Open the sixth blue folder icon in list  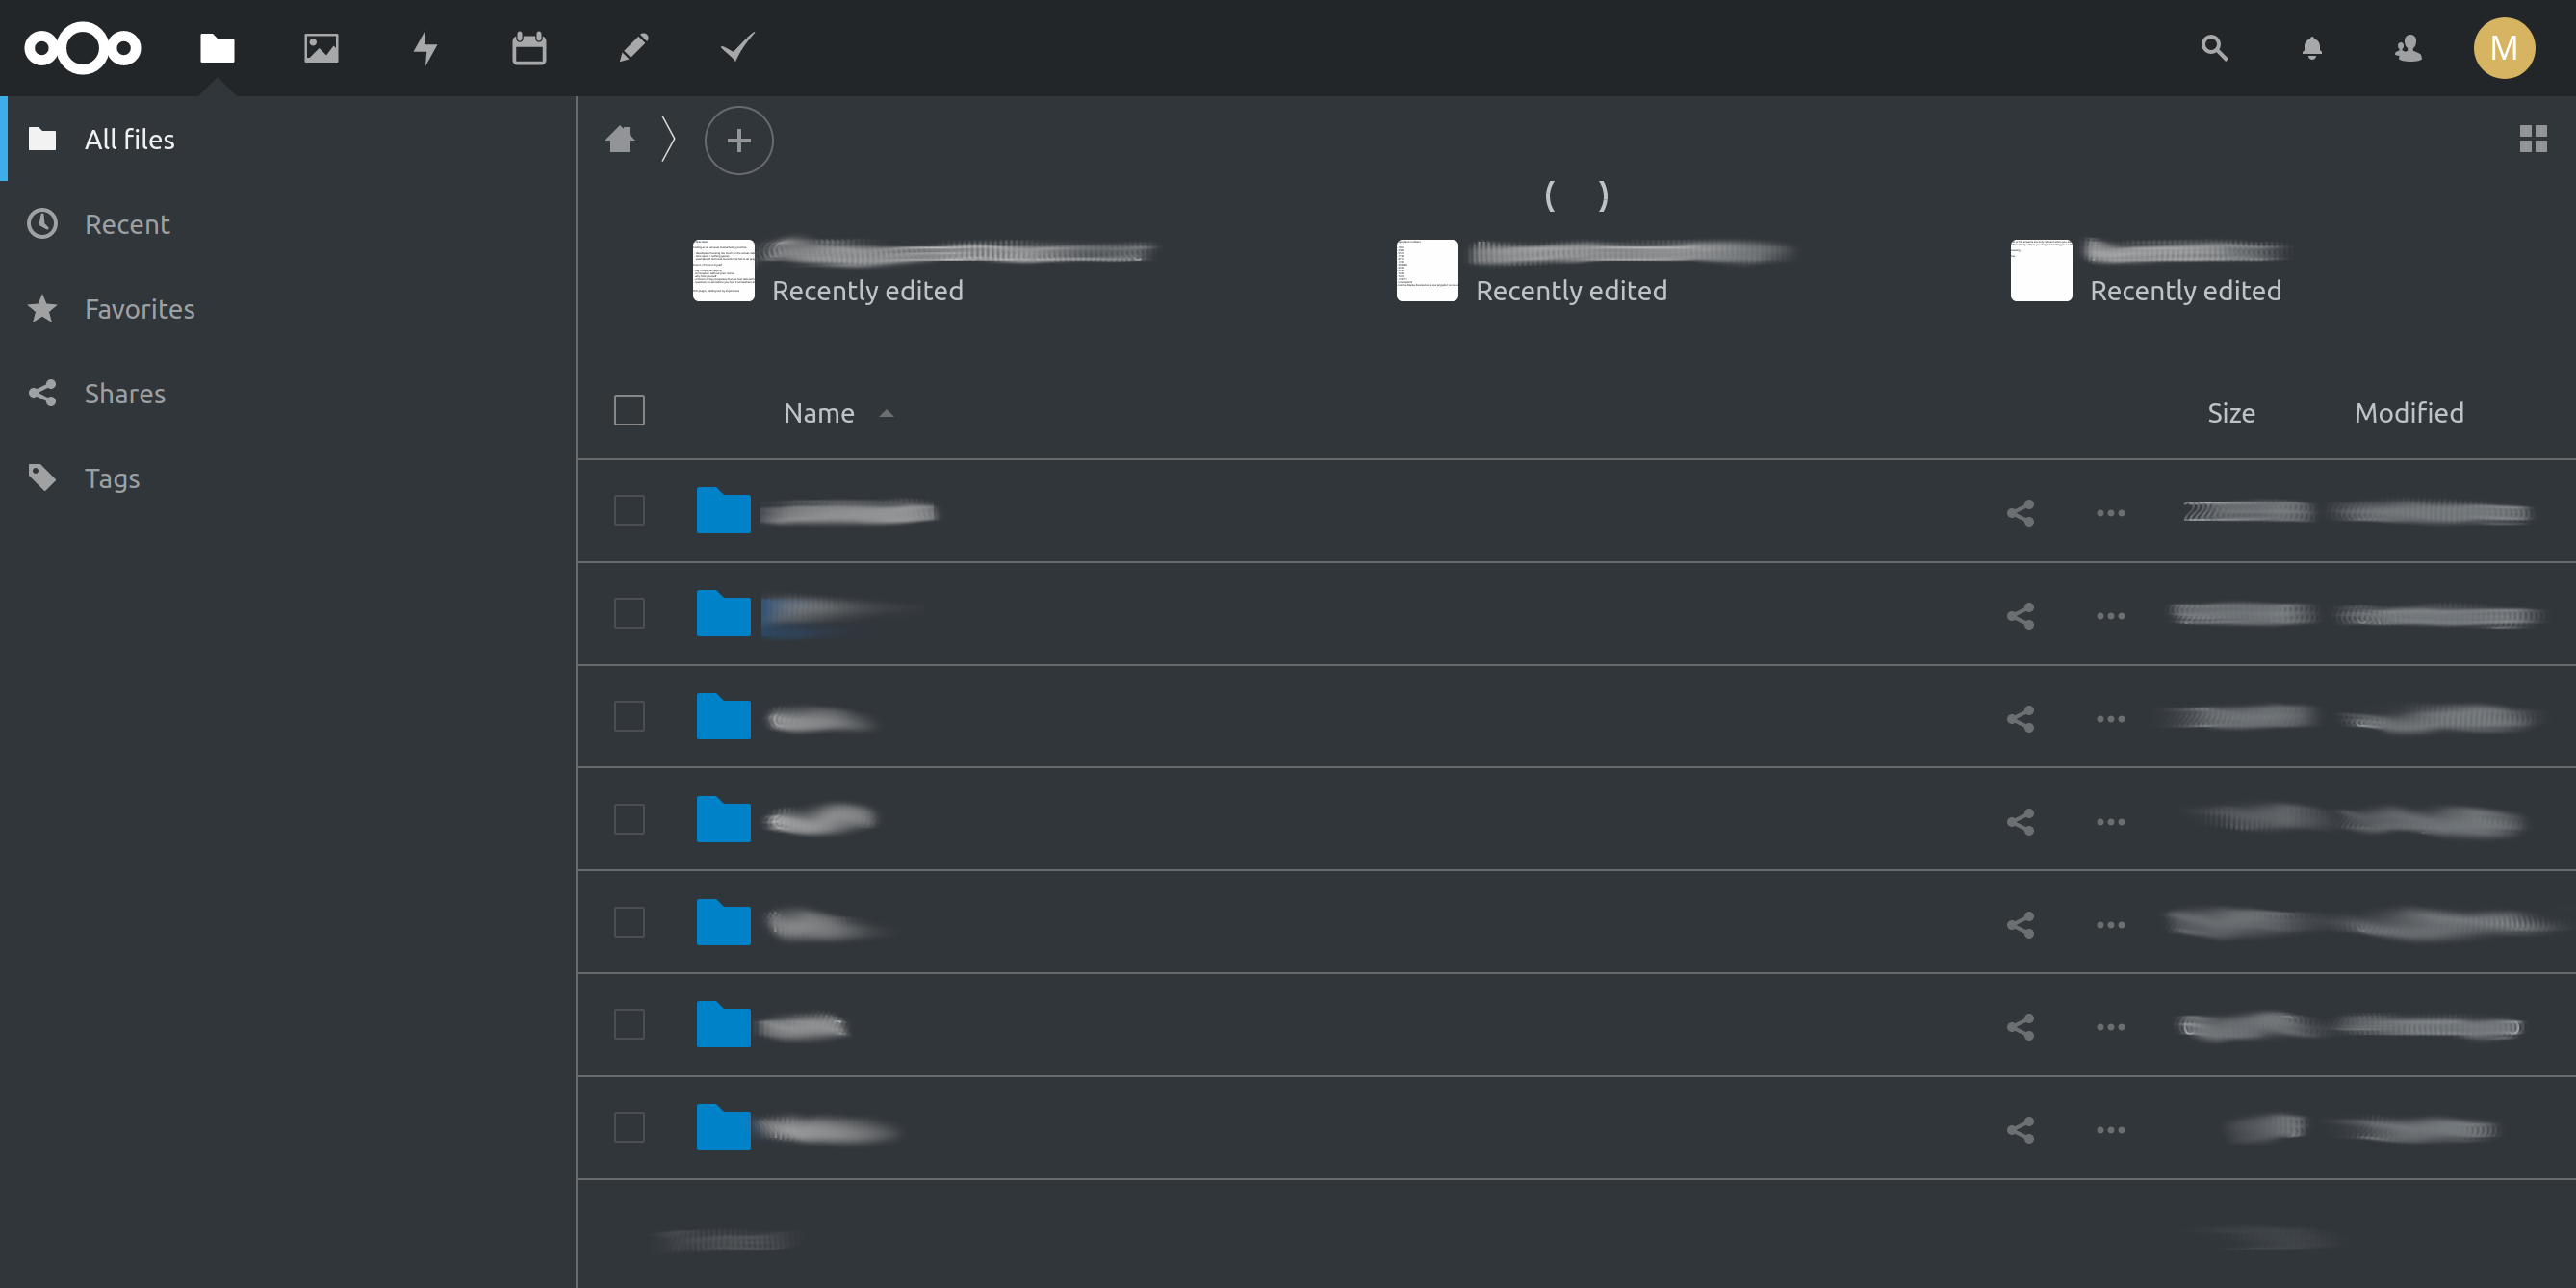(x=723, y=1024)
